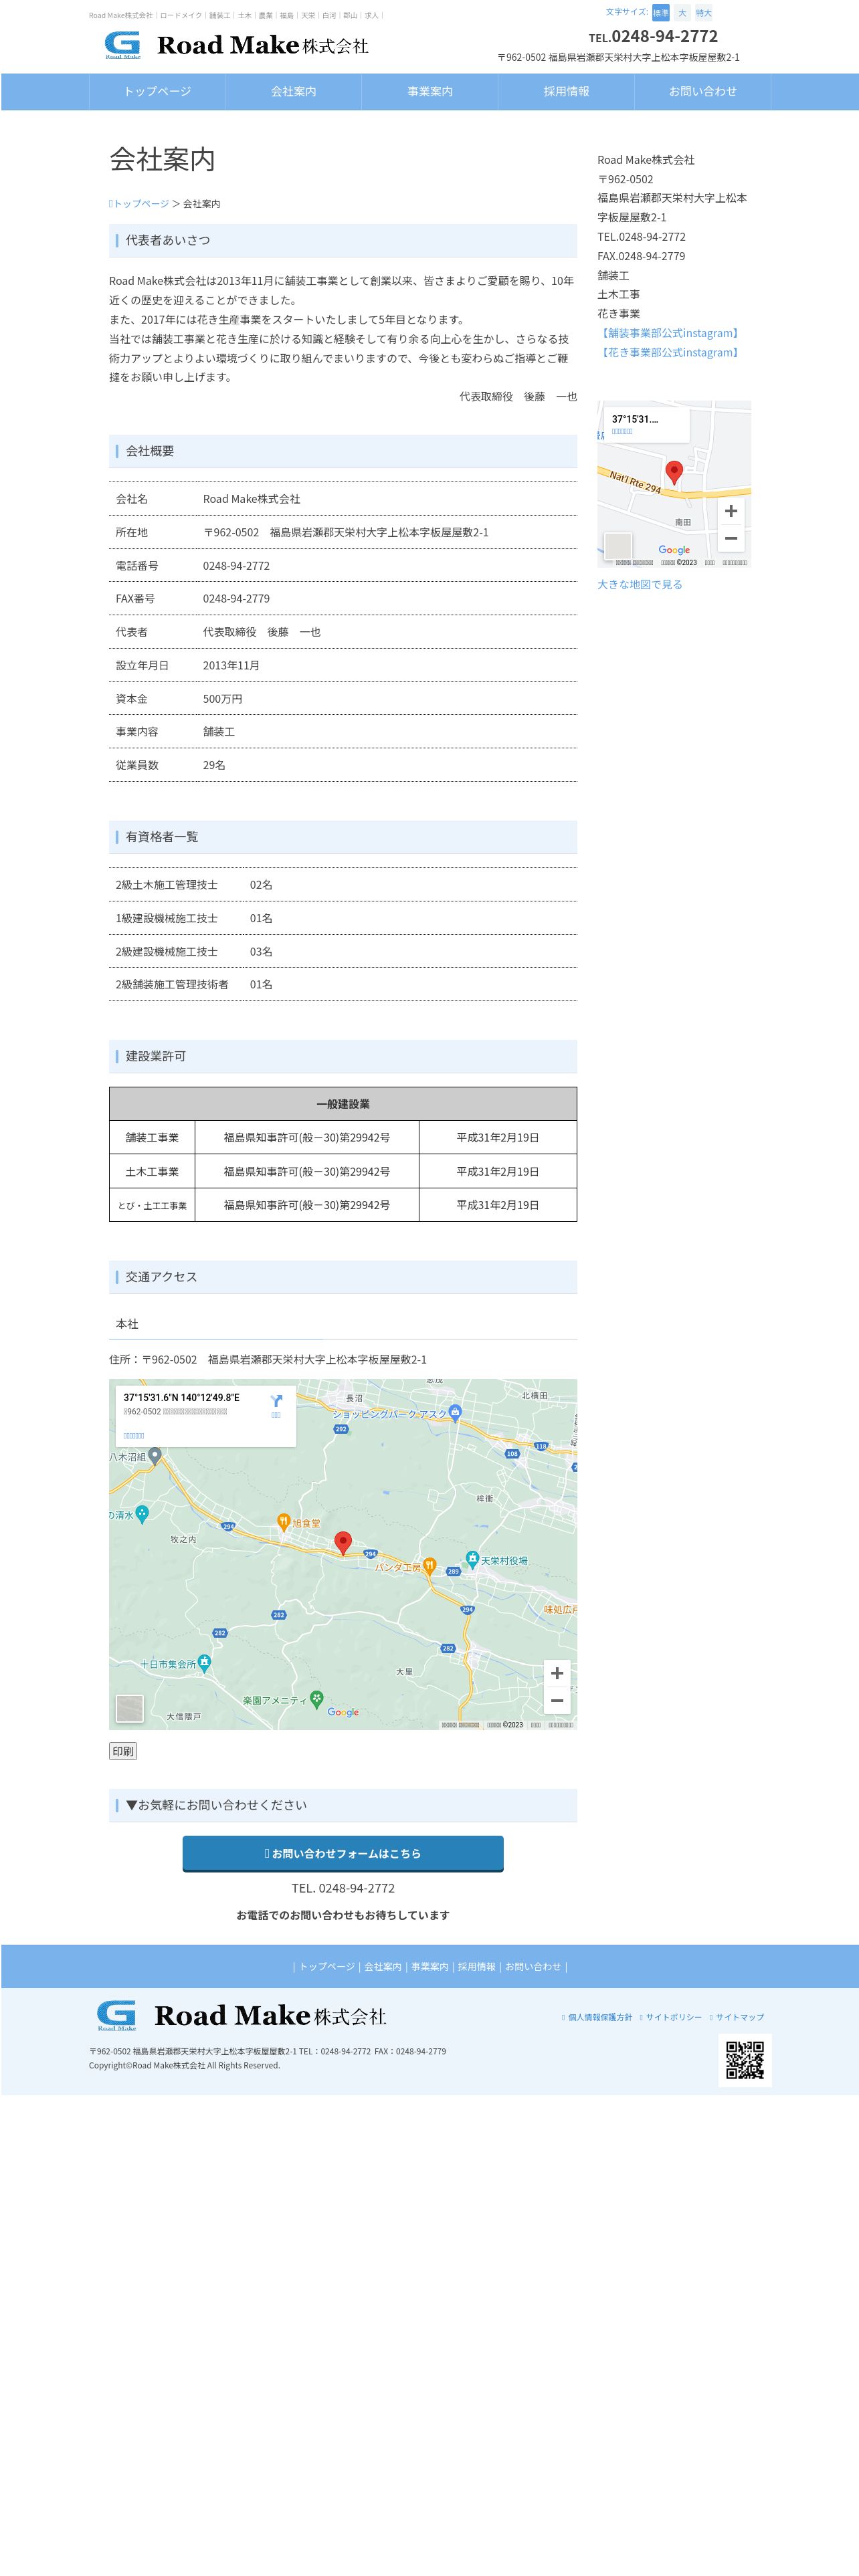Click 十日市集会所 marker on map
The width and height of the screenshot is (859, 2576).
coord(204,1663)
